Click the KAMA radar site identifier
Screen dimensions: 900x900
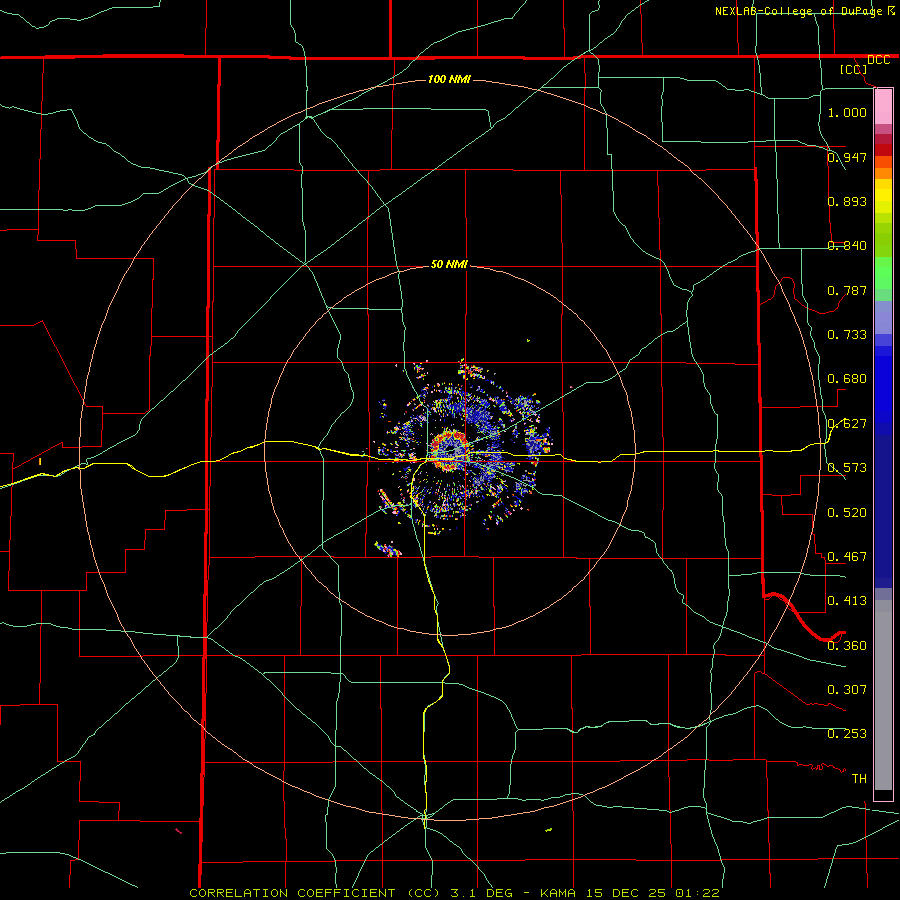point(558,893)
